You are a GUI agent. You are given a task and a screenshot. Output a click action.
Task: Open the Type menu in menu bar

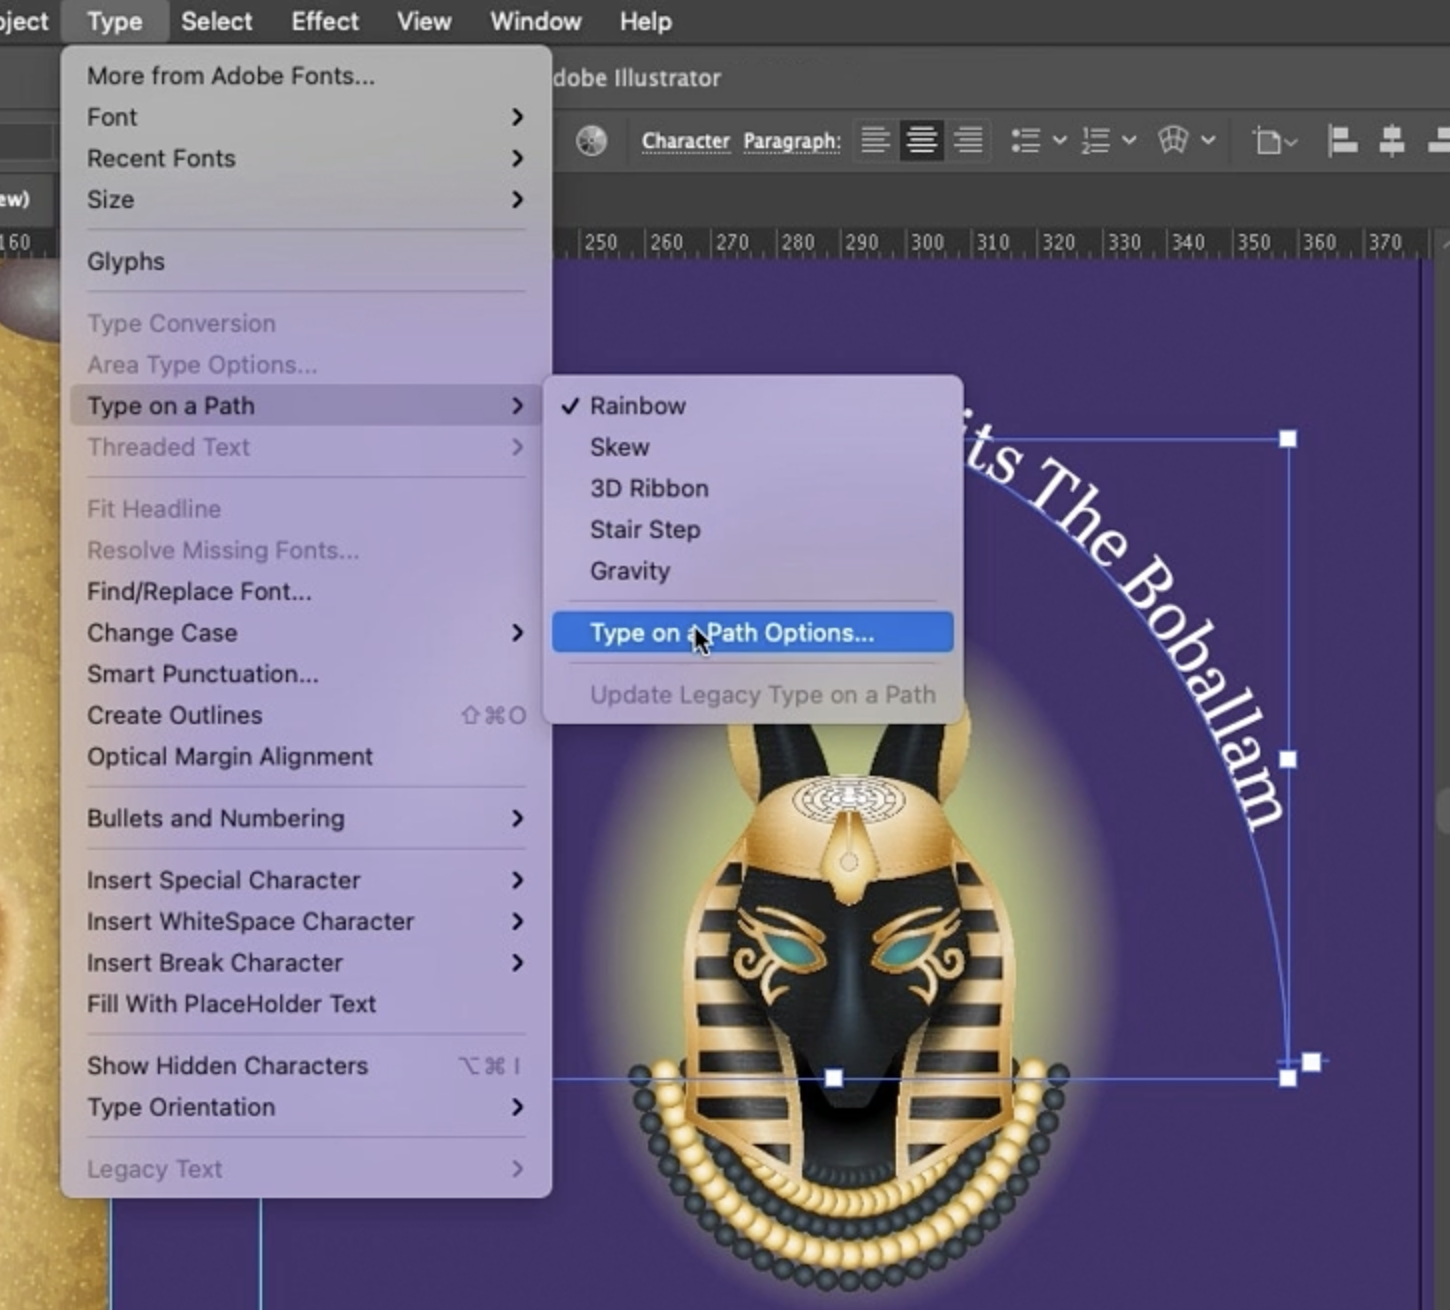(115, 21)
